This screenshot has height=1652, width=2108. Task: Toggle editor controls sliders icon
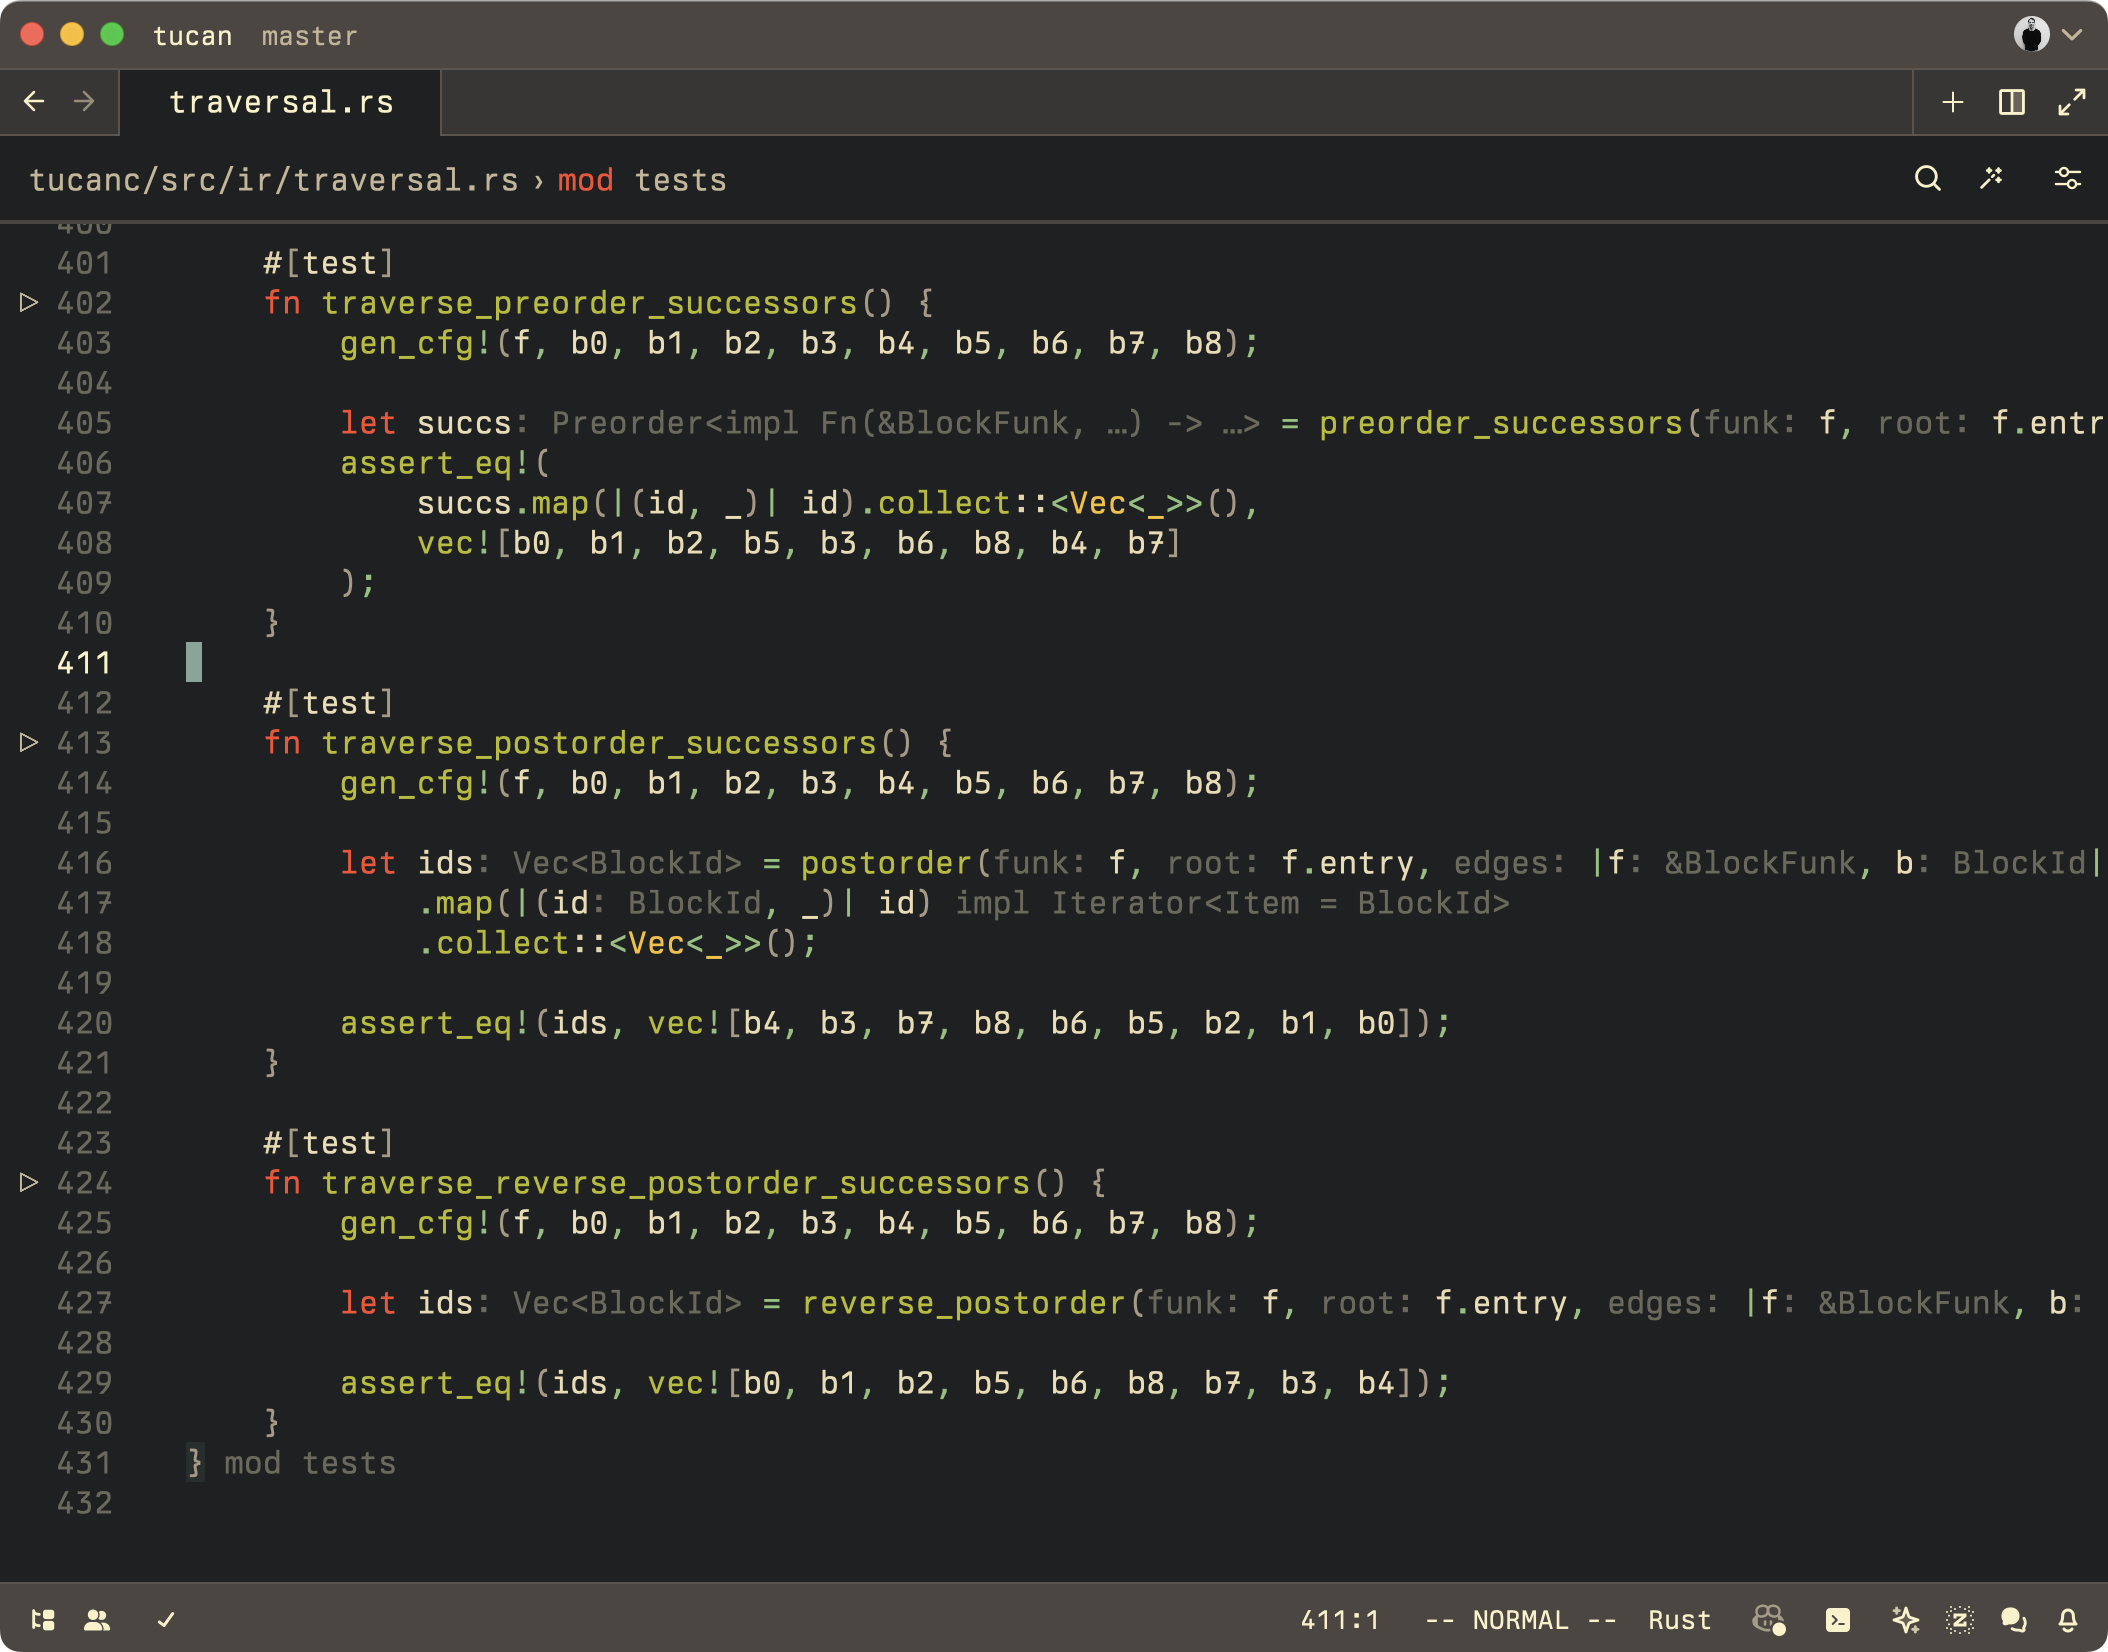[x=2067, y=179]
